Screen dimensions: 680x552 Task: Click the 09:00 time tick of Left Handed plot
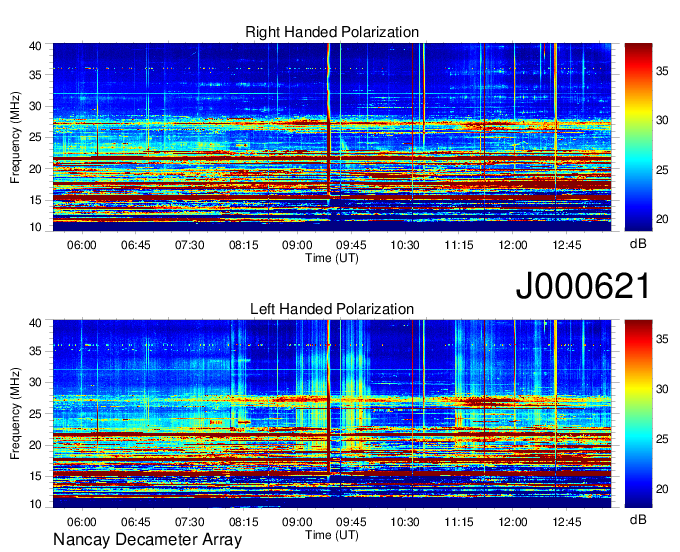[298, 522]
